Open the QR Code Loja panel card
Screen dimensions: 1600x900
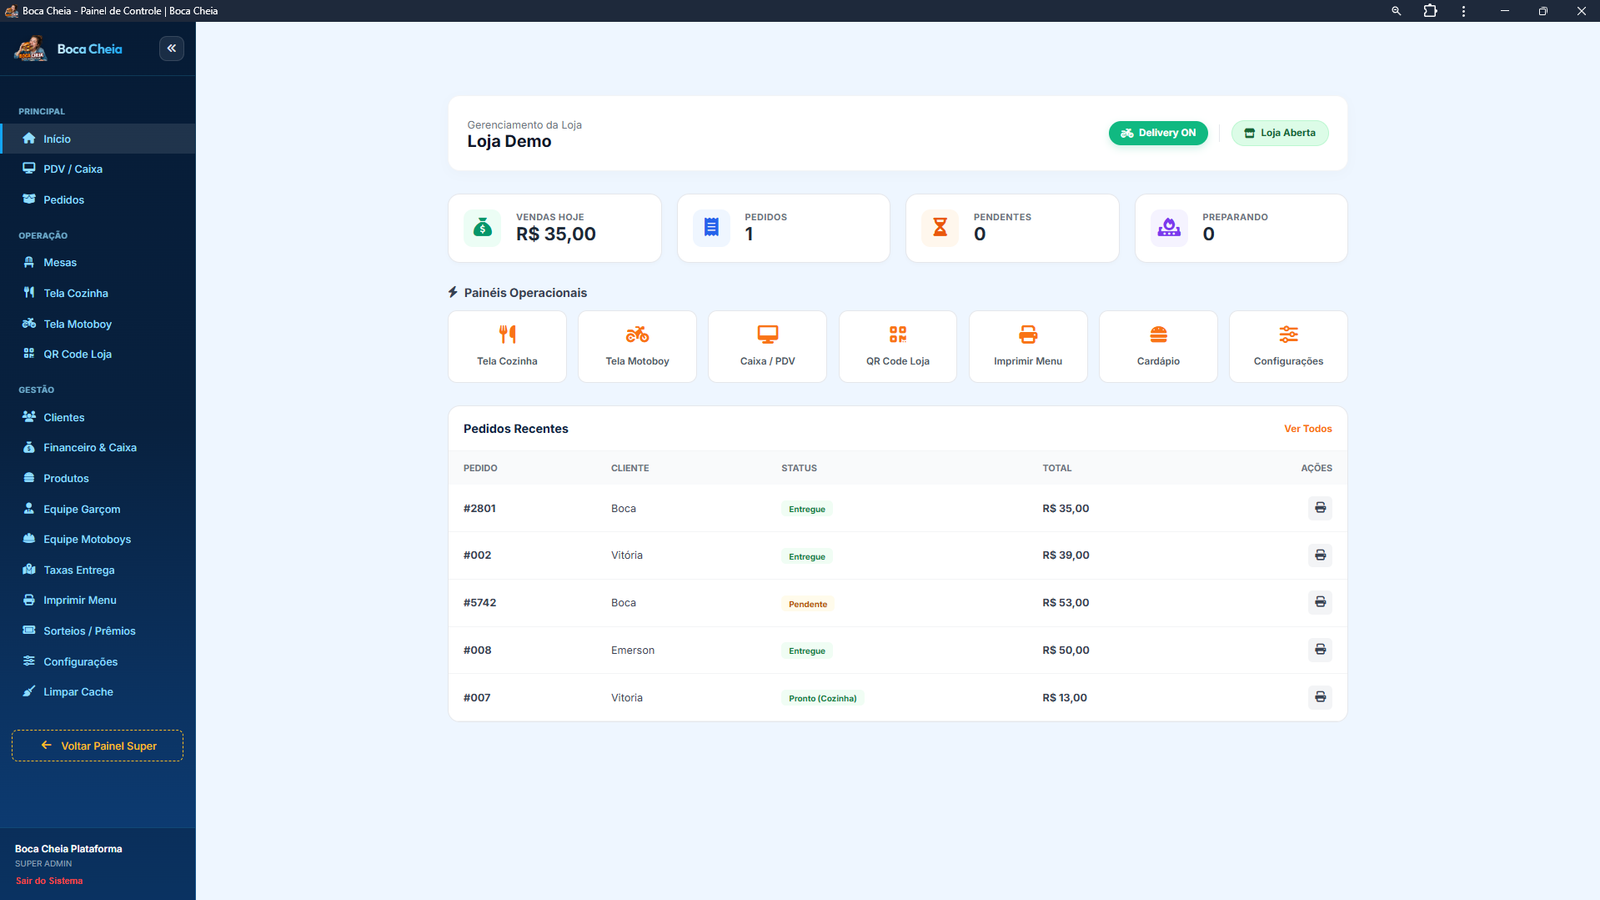tap(898, 346)
